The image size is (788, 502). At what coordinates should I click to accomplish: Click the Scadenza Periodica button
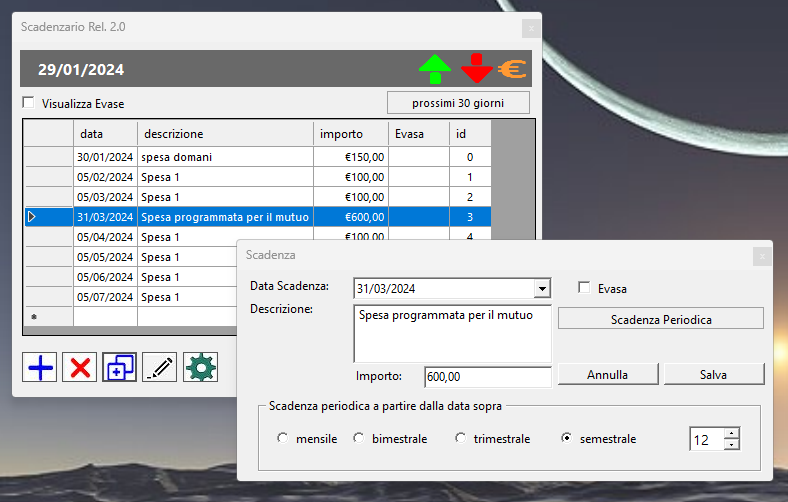661,320
